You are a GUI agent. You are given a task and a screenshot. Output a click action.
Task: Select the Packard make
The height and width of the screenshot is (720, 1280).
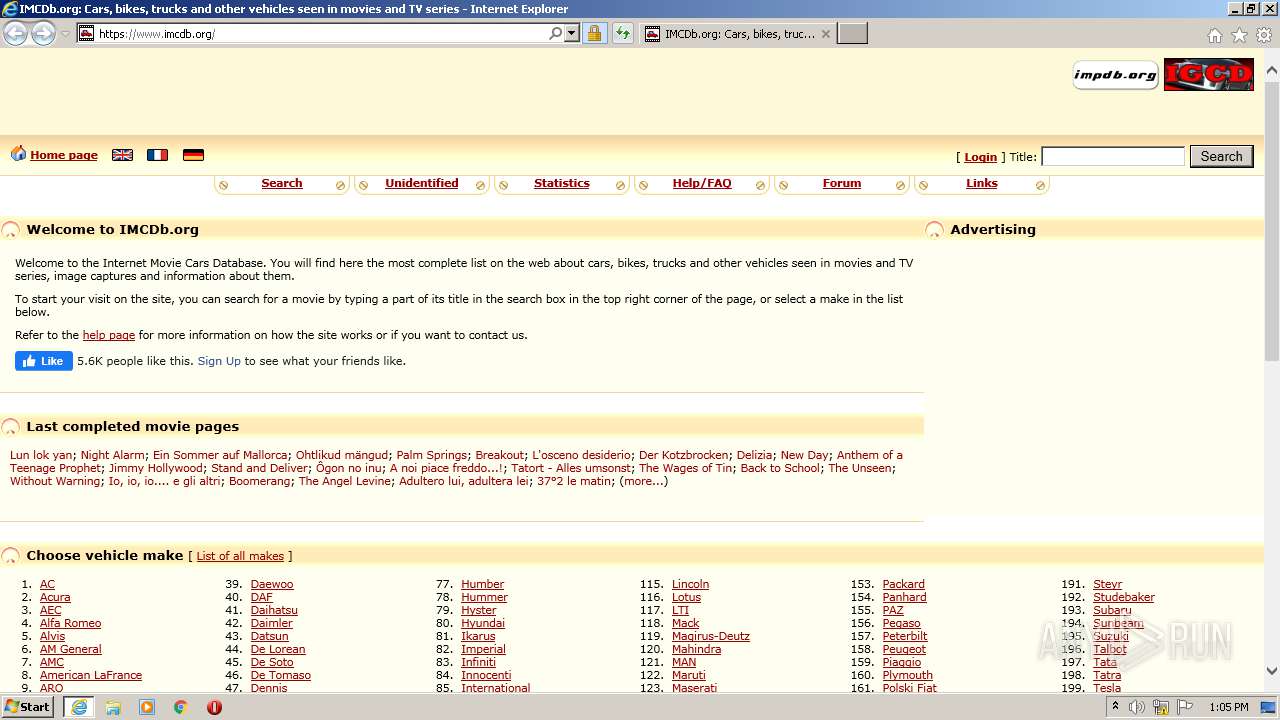point(904,584)
